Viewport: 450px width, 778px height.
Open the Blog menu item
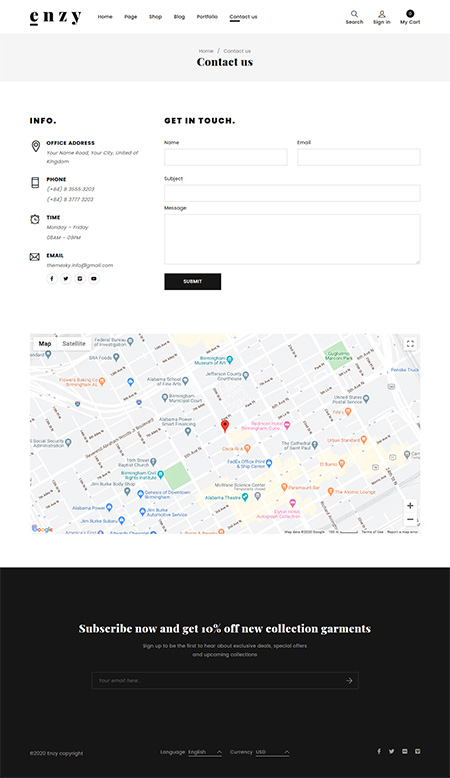point(179,17)
